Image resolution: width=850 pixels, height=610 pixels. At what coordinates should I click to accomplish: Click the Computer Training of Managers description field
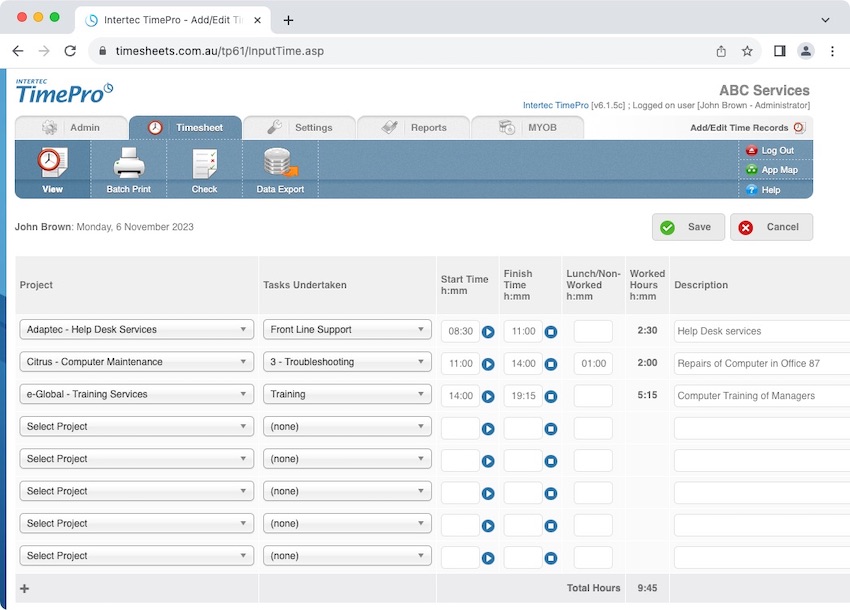[x=762, y=396]
